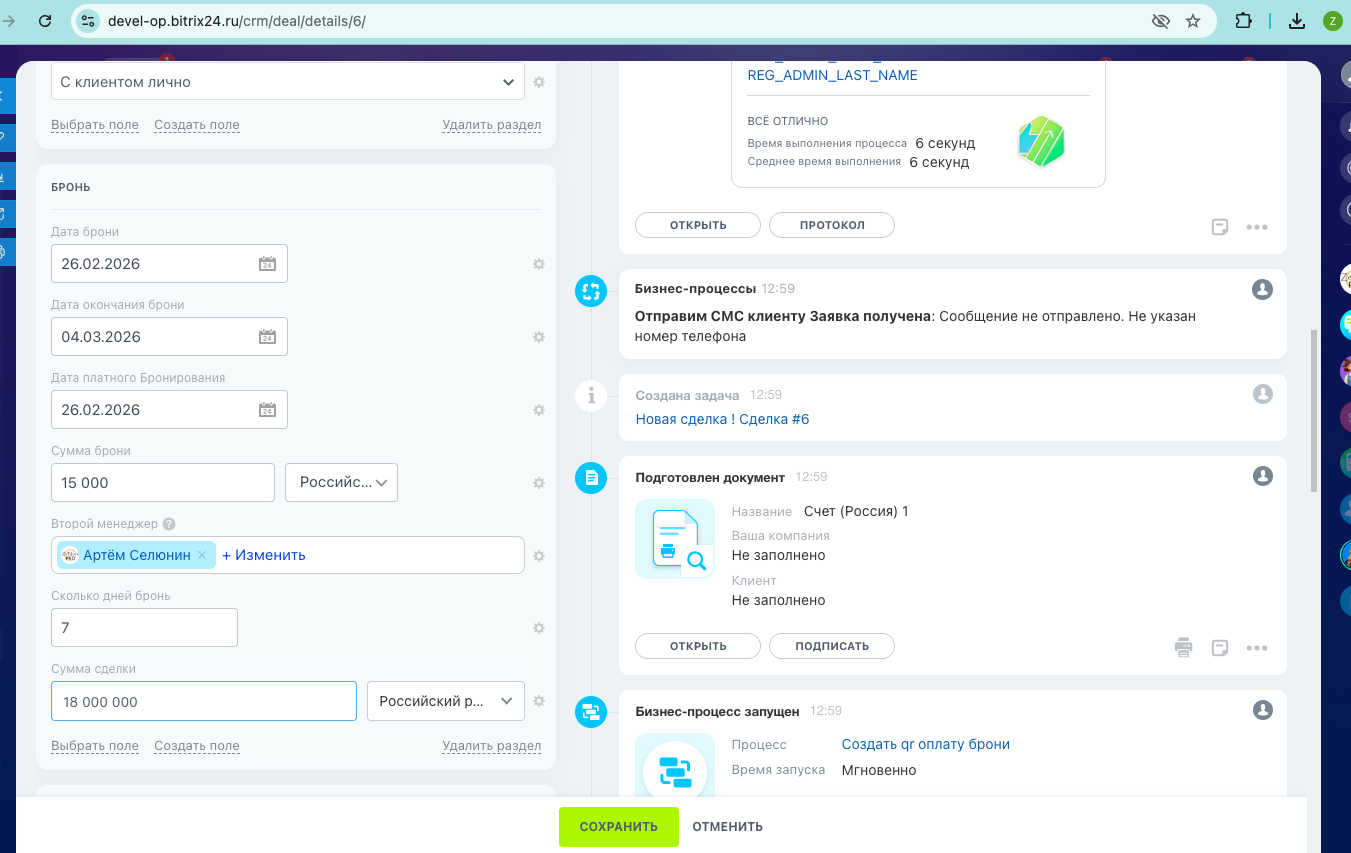Image resolution: width=1351 pixels, height=853 pixels.
Task: Click the print icon on document card
Action: 1183,647
